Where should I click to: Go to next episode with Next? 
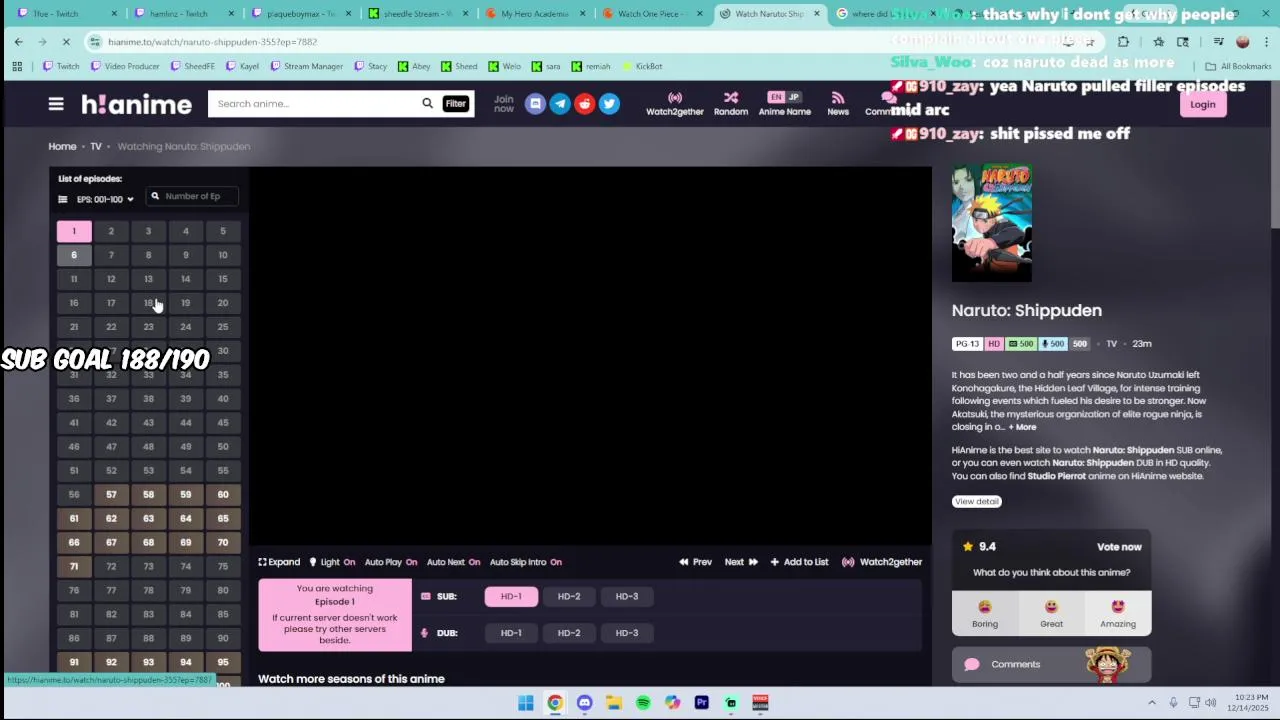(741, 562)
